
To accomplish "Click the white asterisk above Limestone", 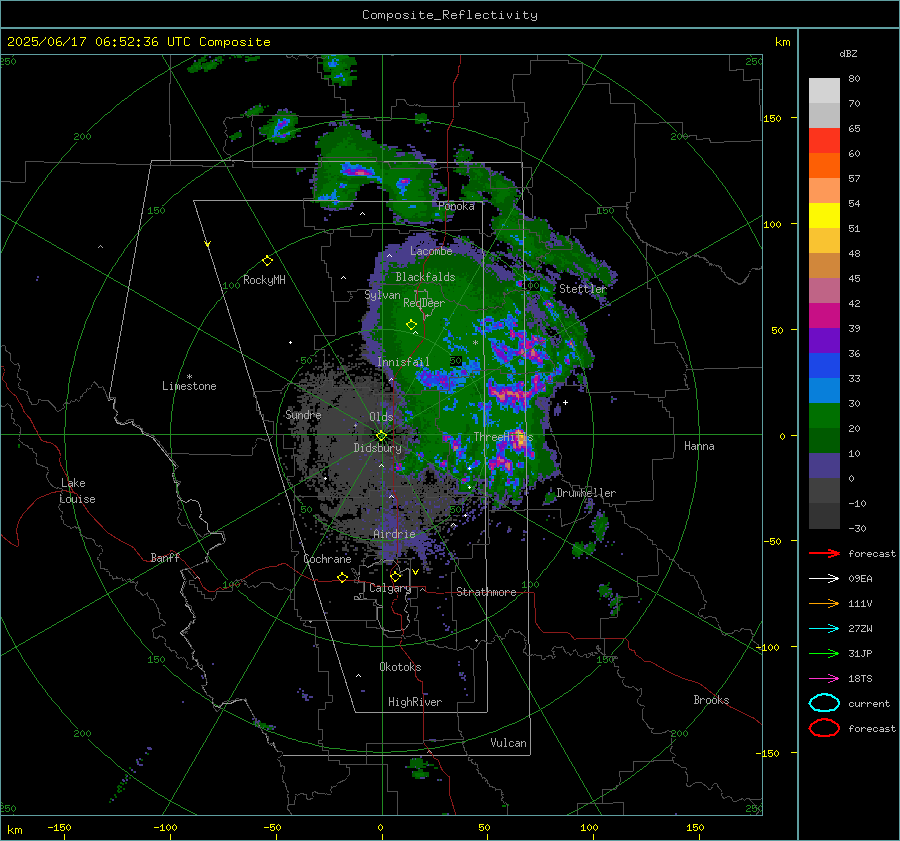I will [x=189, y=377].
